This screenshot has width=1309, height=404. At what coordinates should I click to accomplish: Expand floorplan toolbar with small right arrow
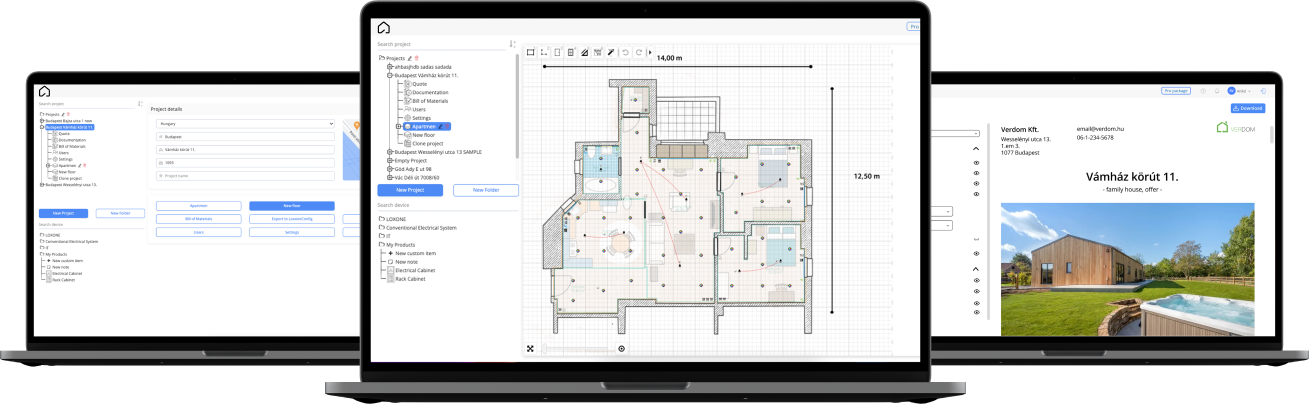(x=650, y=52)
